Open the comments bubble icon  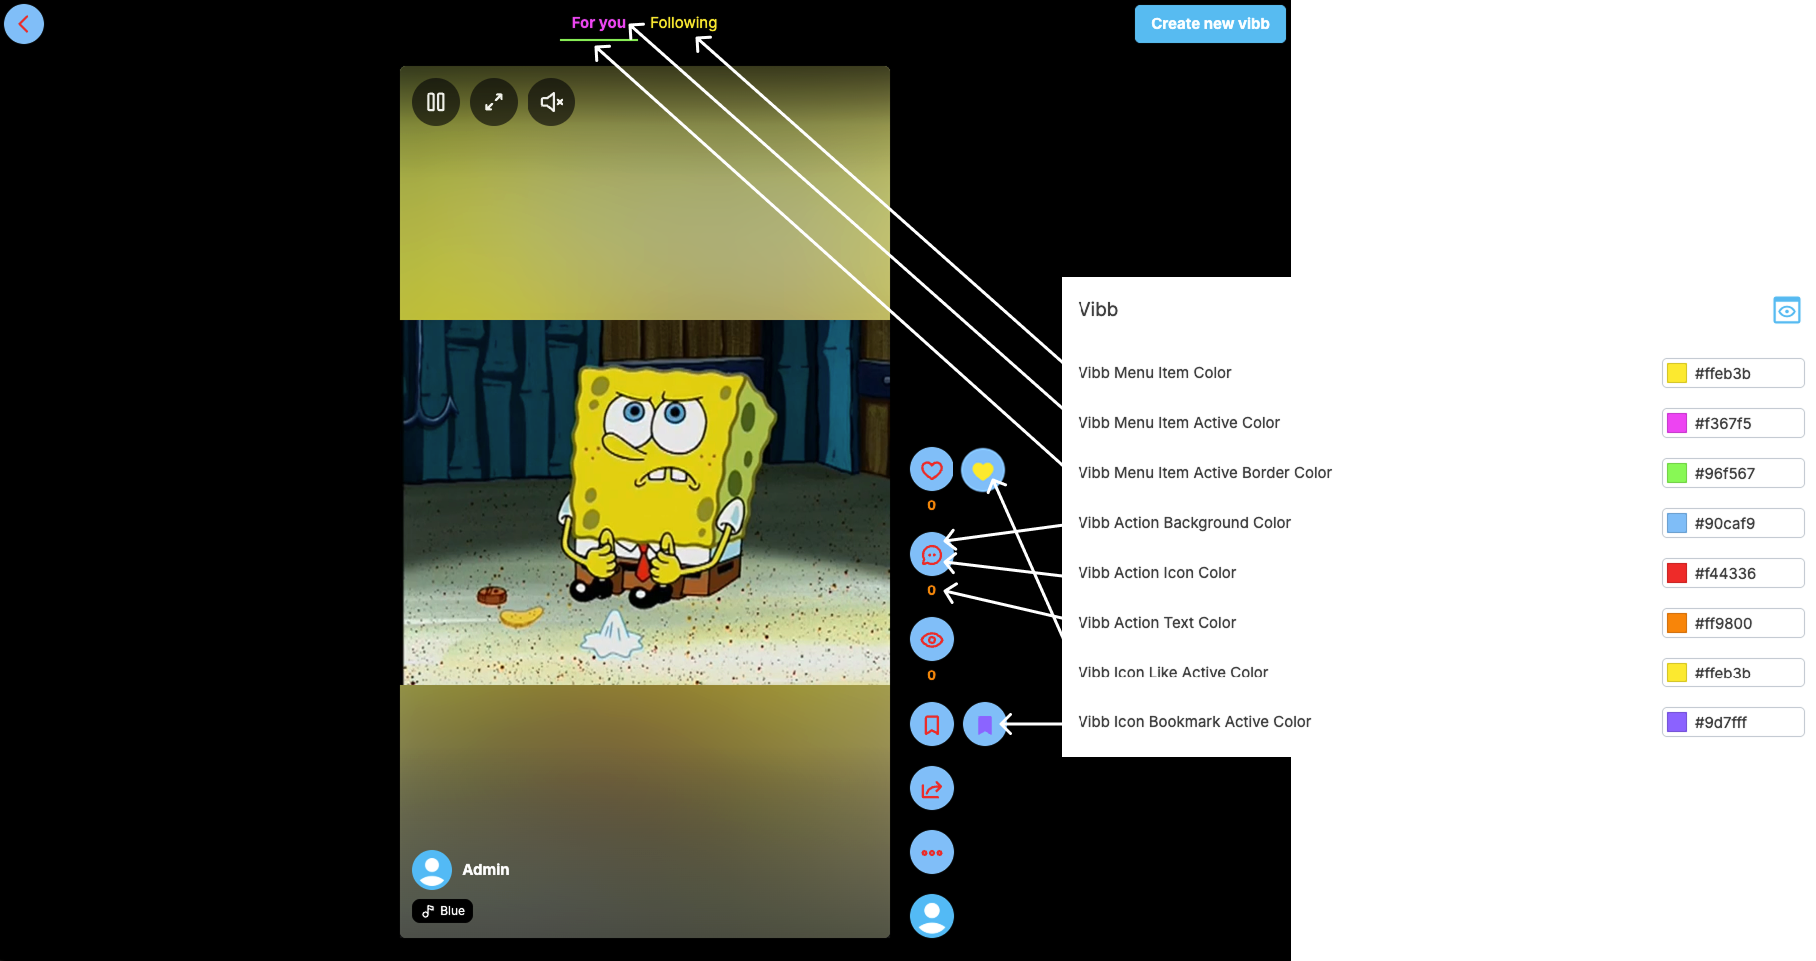pos(931,554)
